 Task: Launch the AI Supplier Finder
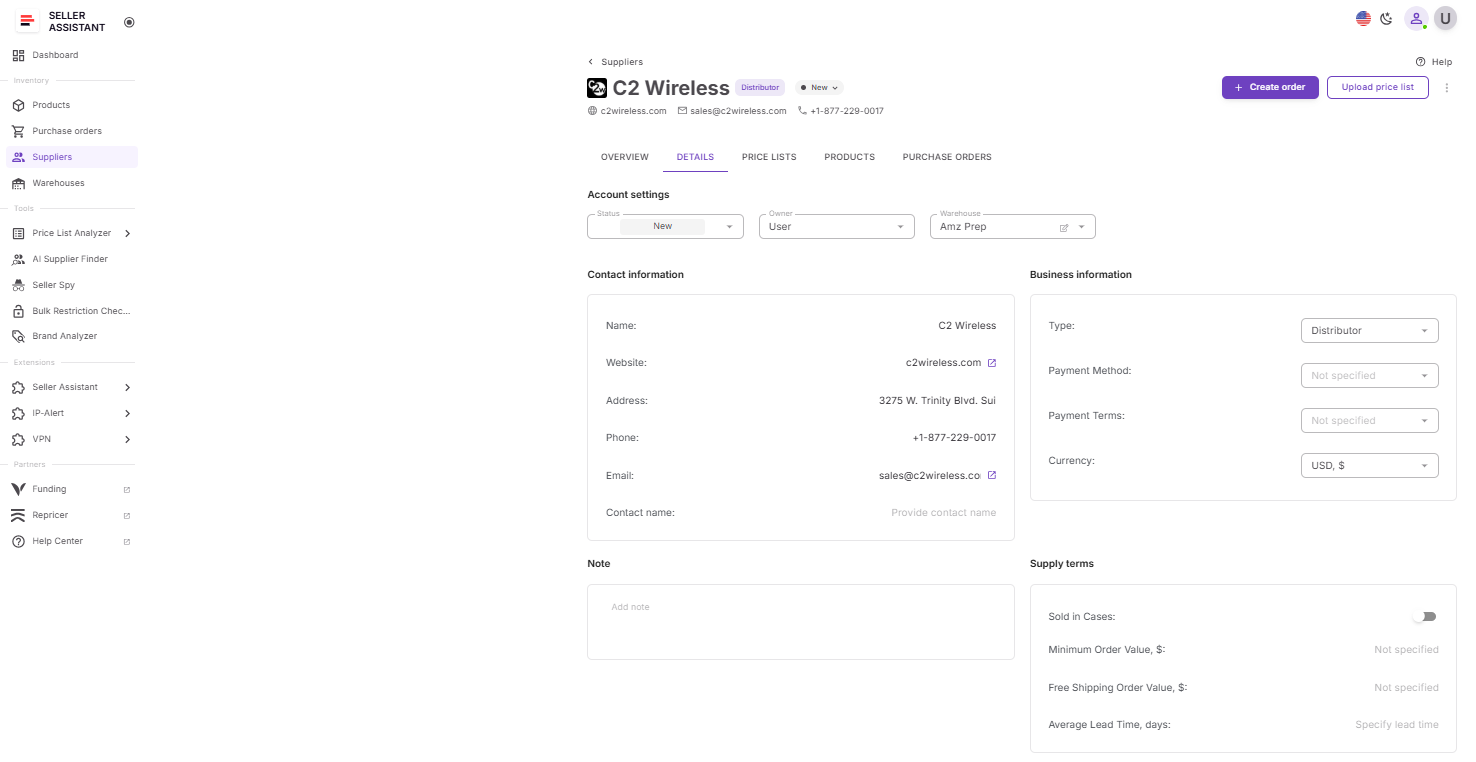70,259
